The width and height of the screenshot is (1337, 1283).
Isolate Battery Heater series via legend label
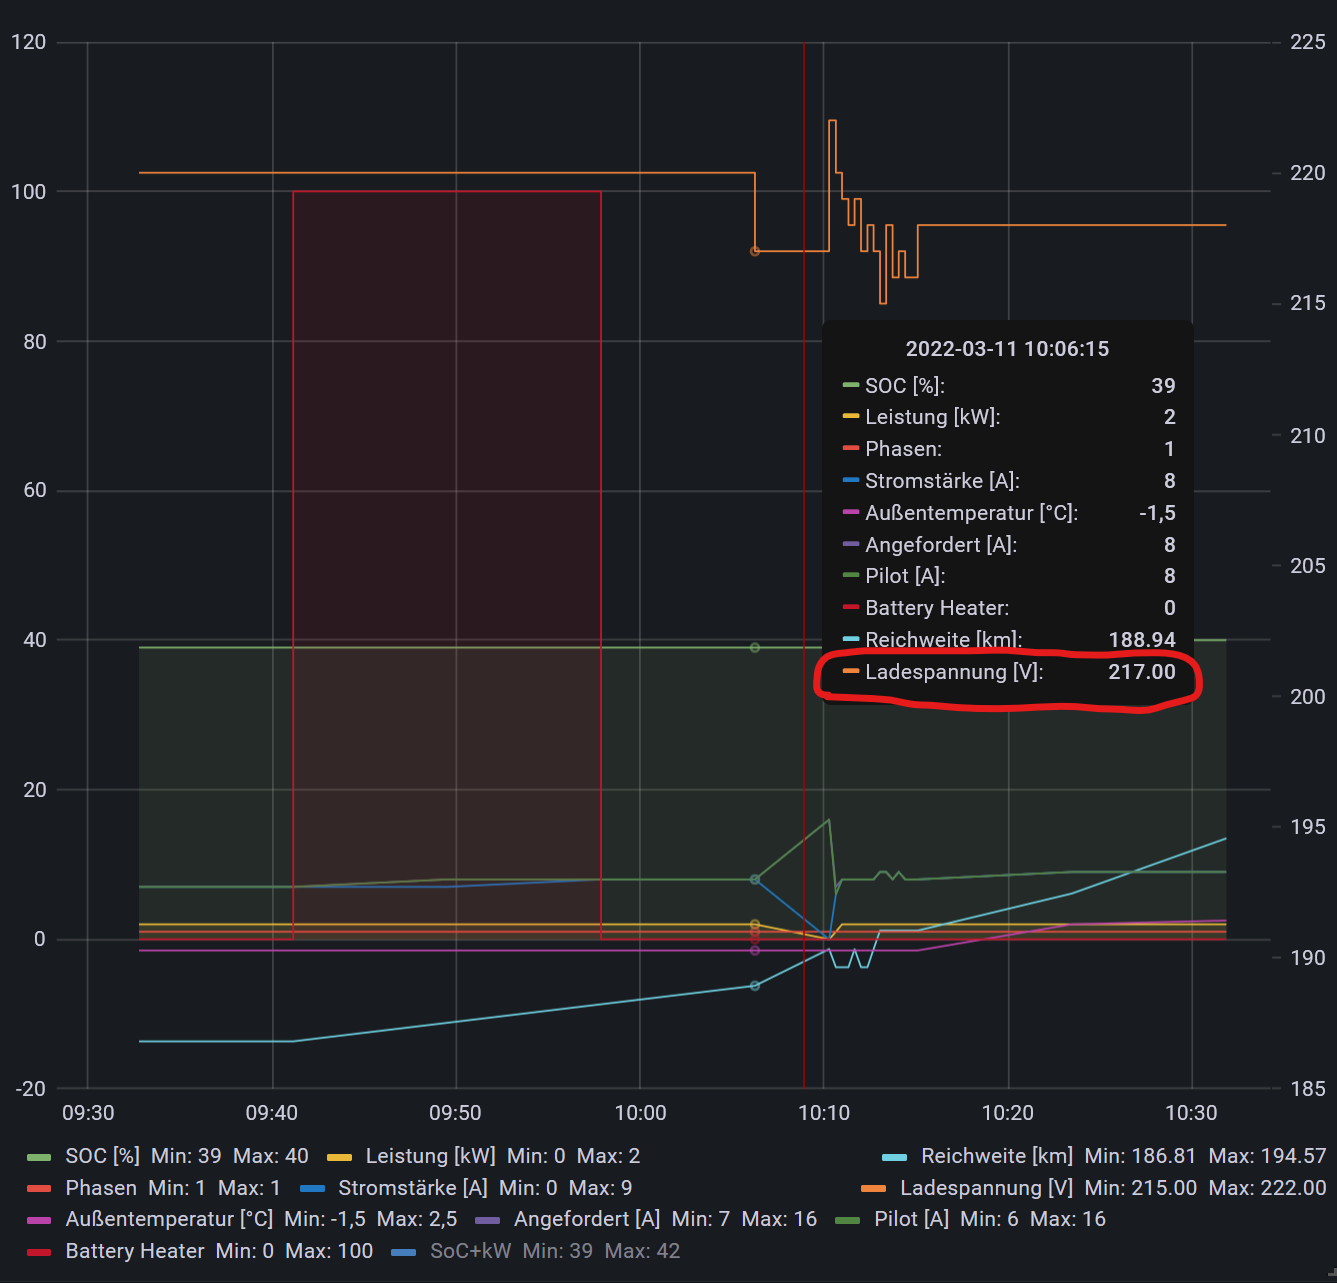pos(134,1251)
